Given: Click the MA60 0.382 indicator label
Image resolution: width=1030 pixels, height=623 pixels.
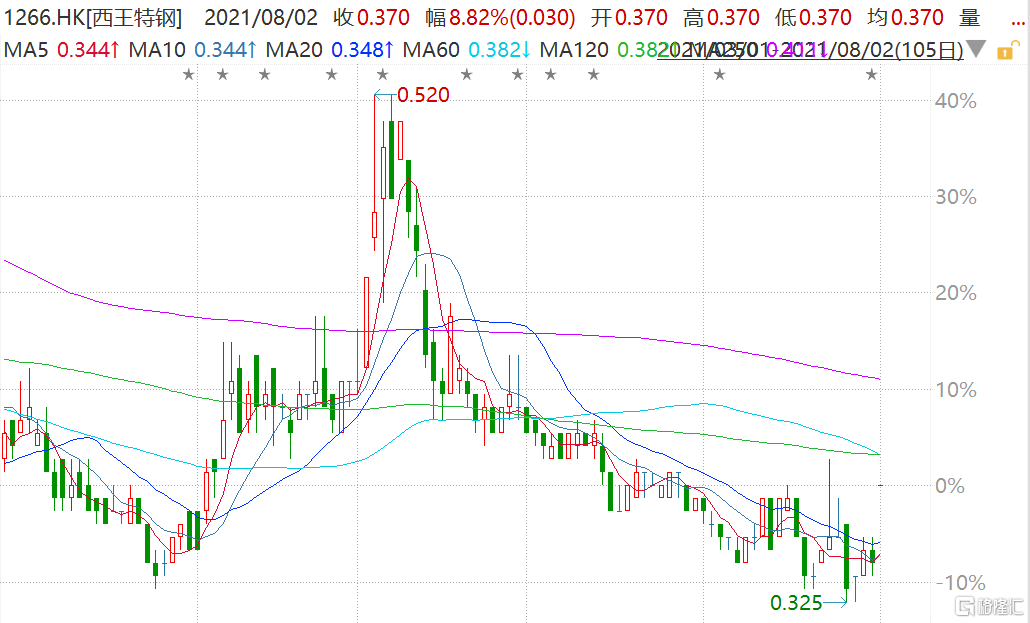Looking at the screenshot, I should click(x=466, y=49).
